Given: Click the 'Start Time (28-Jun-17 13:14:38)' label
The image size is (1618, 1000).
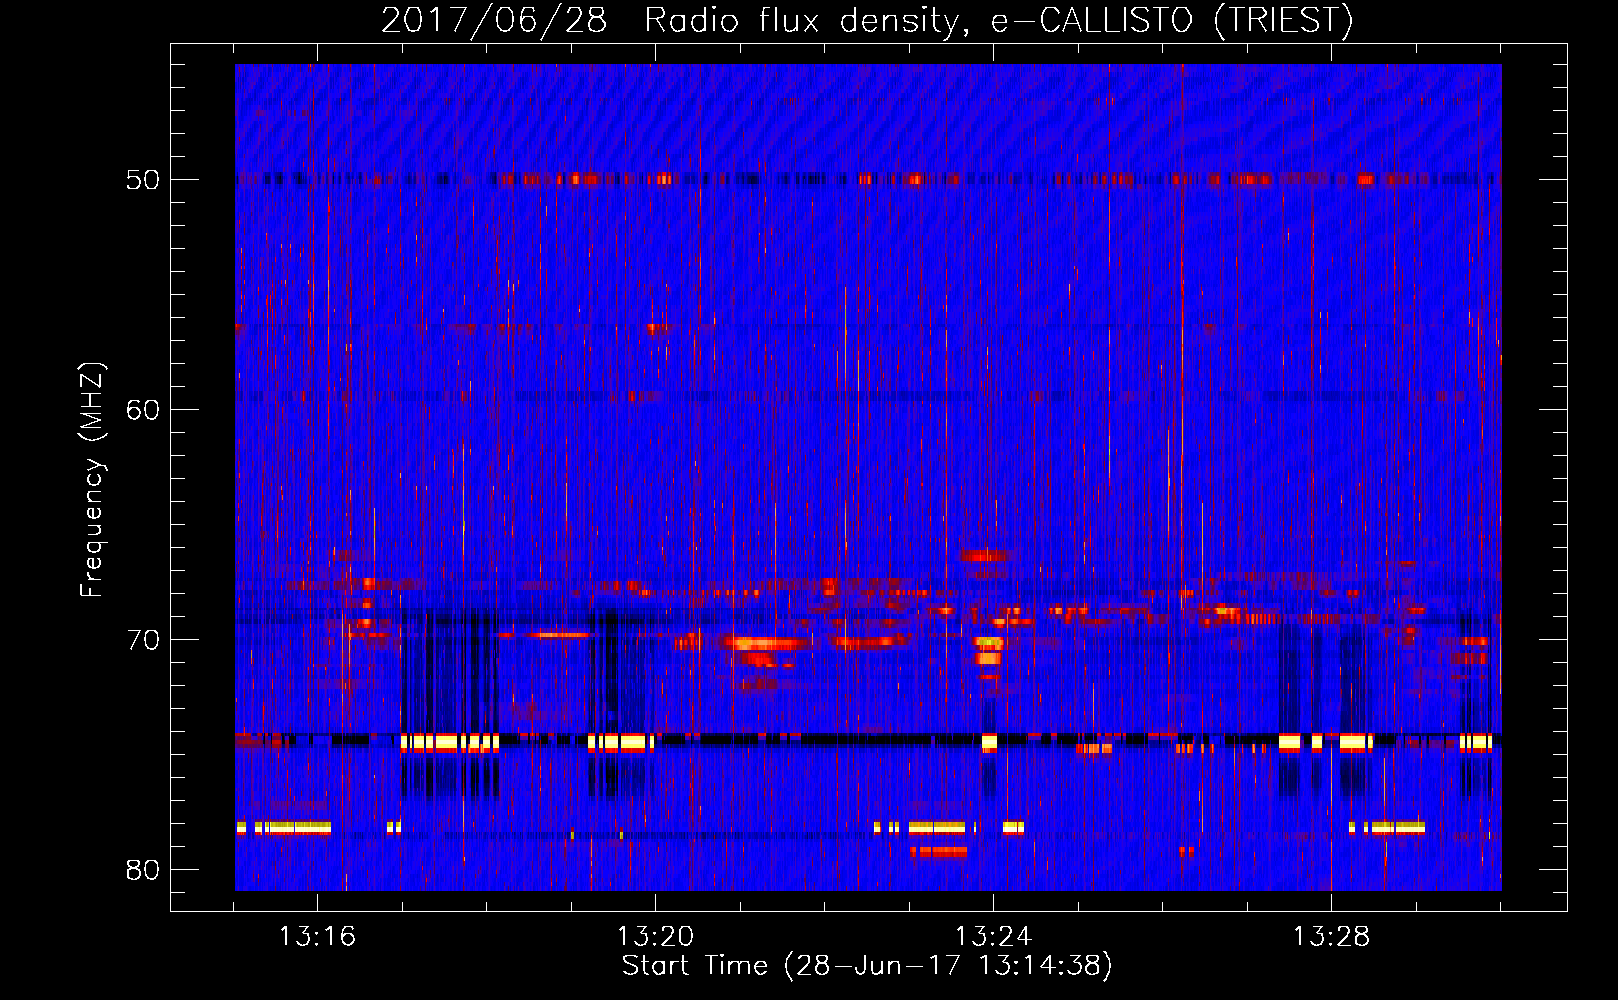Looking at the screenshot, I should tap(867, 966).
